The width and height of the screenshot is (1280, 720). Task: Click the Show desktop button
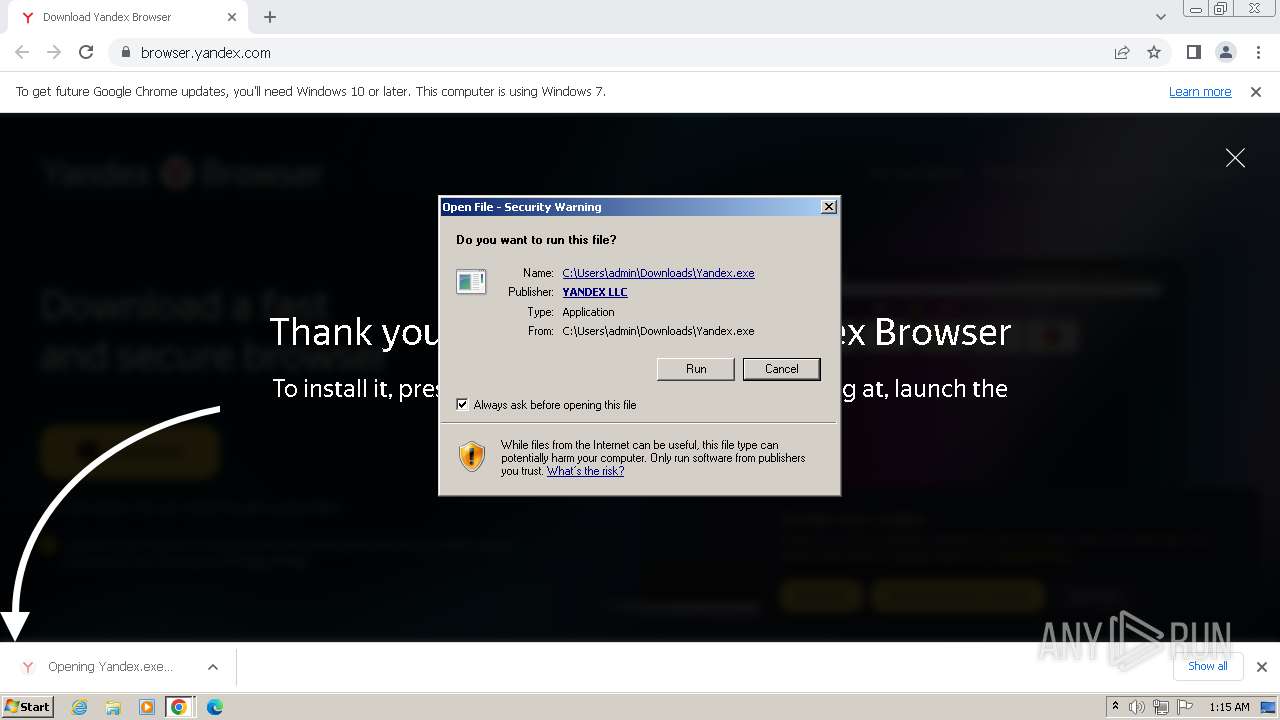coord(1269,707)
